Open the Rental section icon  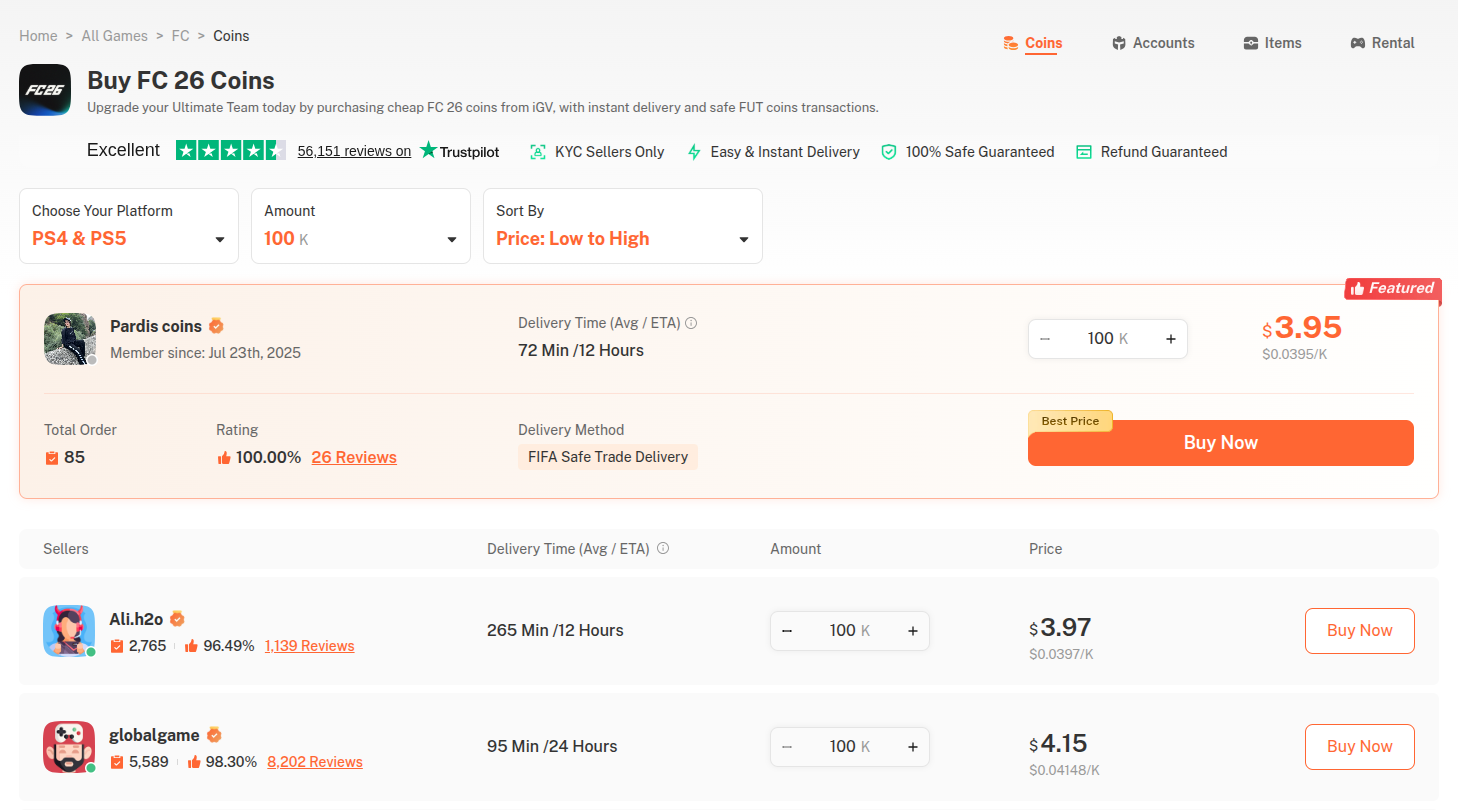pos(1357,43)
